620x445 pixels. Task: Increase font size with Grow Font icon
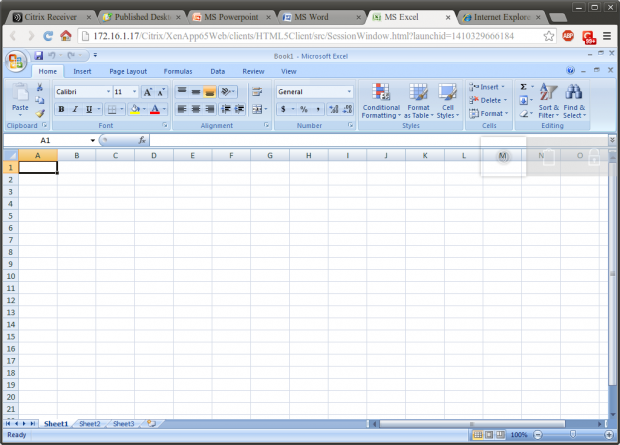click(147, 92)
